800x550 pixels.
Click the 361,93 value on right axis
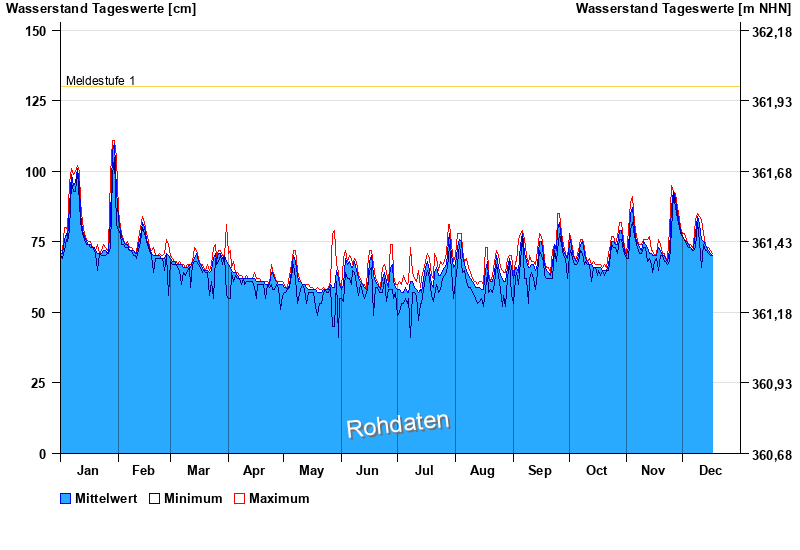pos(770,102)
